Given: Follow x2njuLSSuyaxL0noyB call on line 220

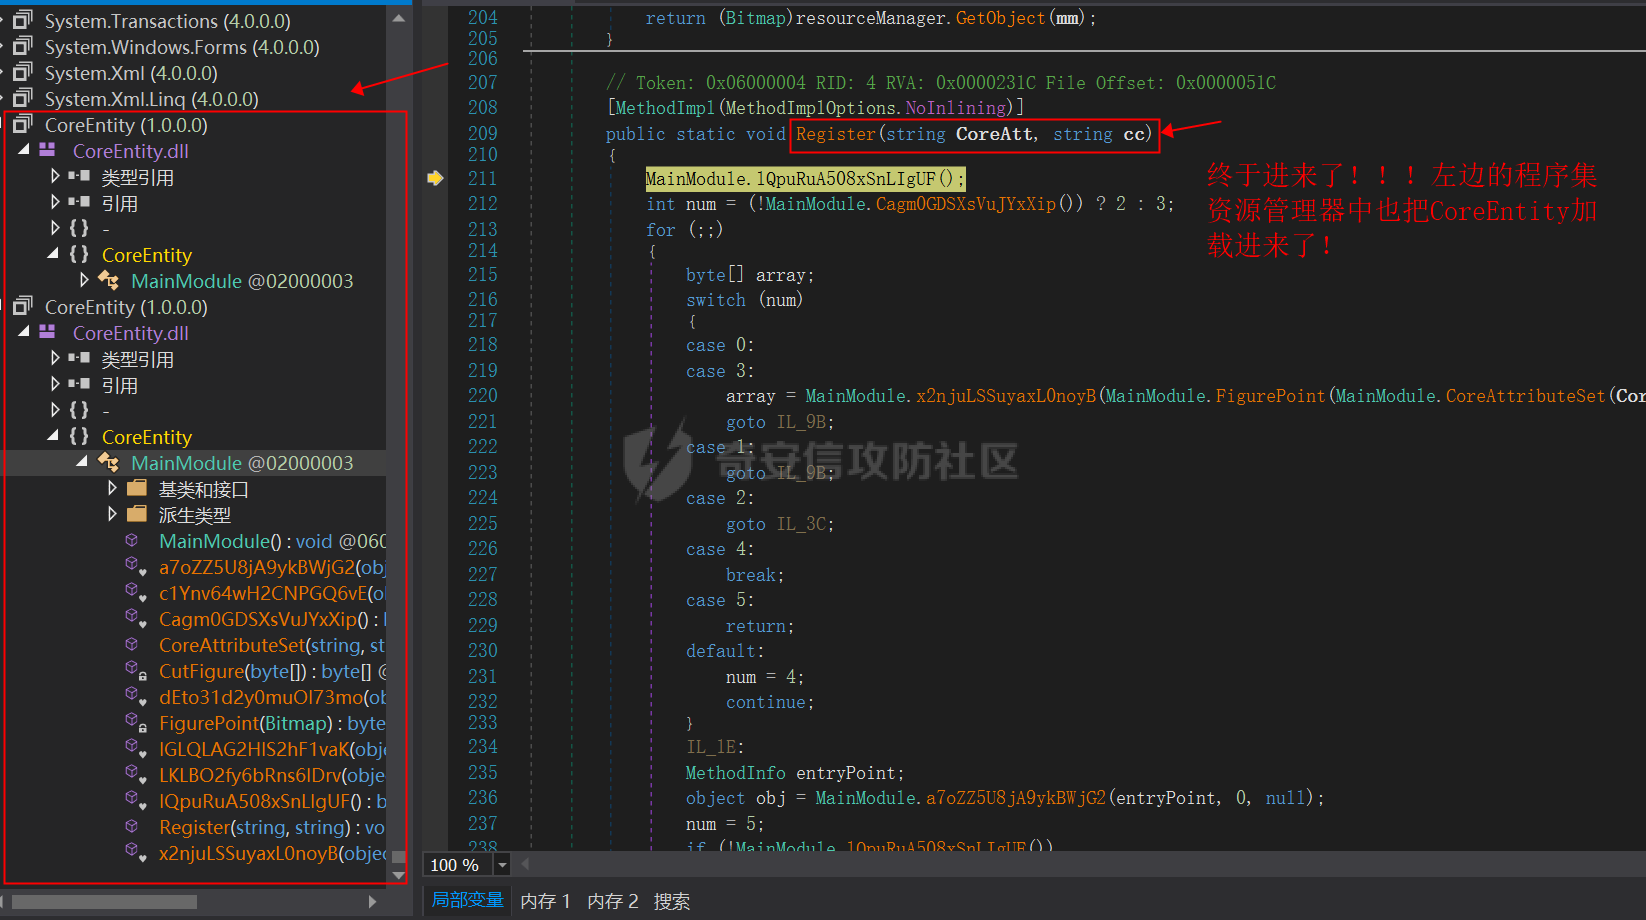Looking at the screenshot, I should click(1006, 396).
